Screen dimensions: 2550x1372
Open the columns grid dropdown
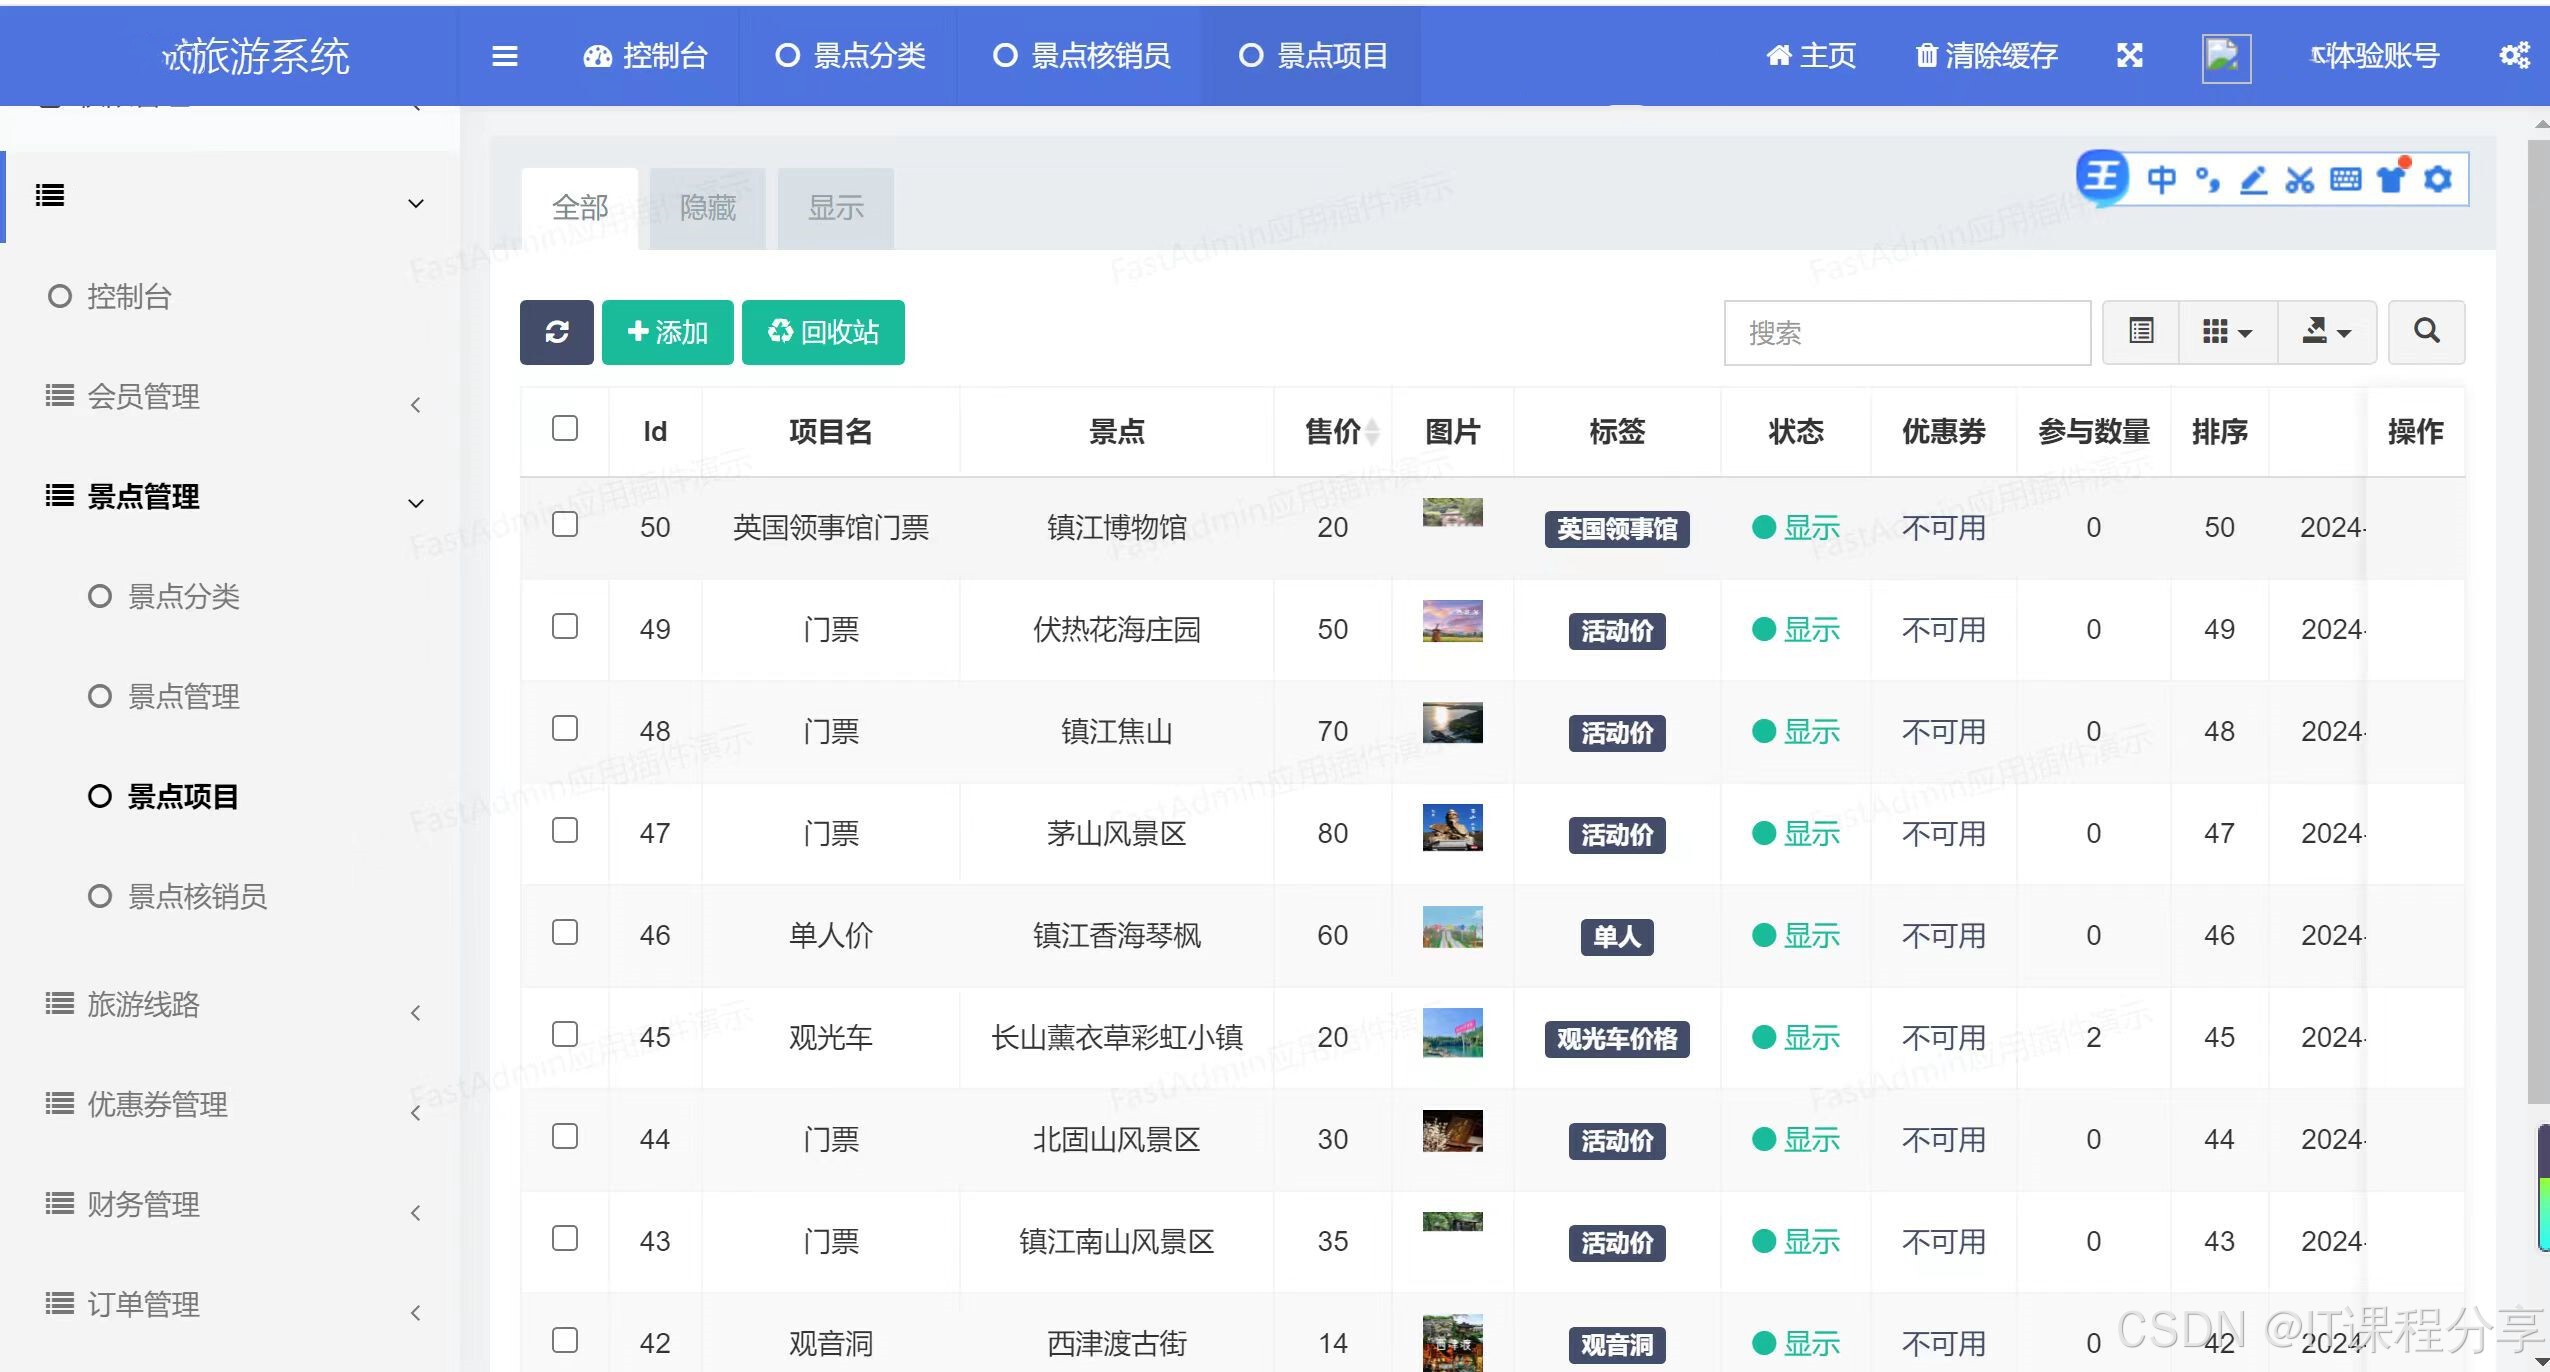[2227, 332]
